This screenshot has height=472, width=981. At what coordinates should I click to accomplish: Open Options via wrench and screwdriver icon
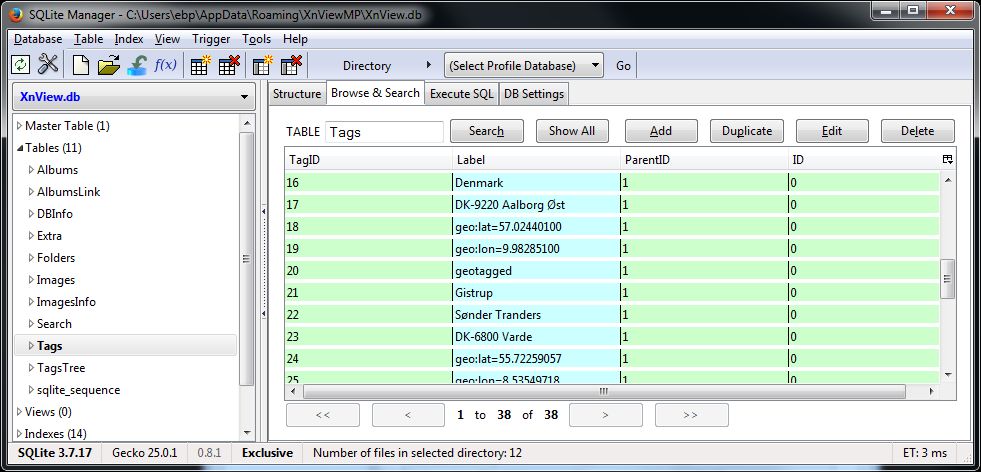(48, 64)
